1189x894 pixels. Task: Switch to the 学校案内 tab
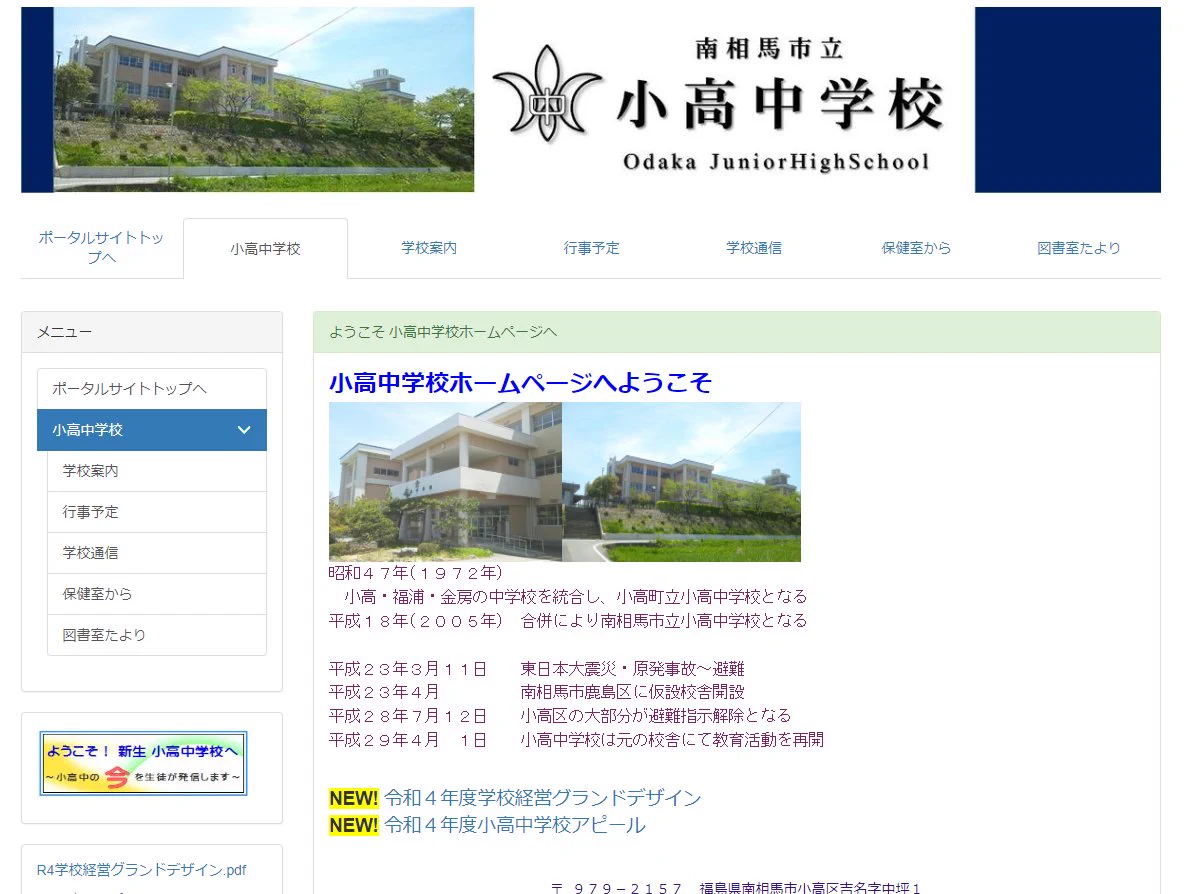(x=428, y=248)
